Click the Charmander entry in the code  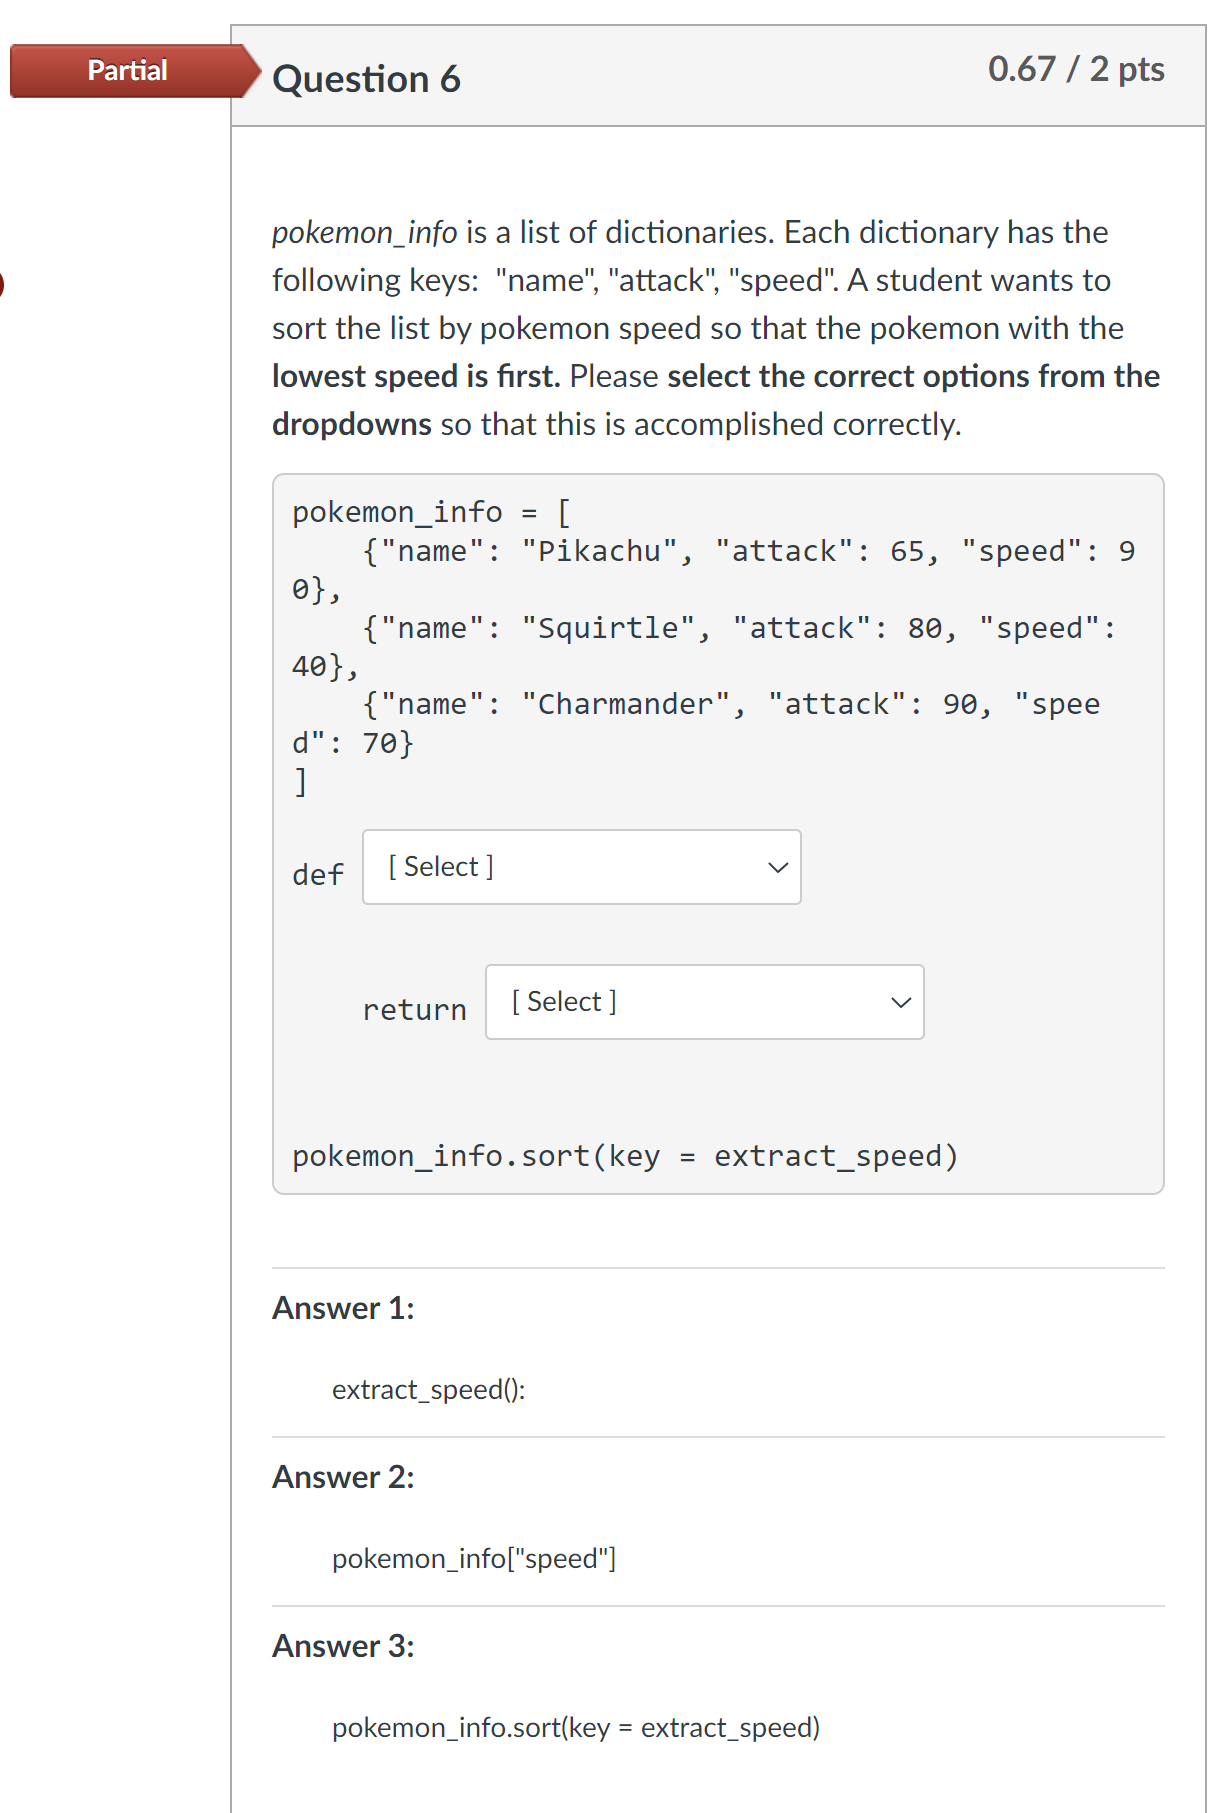pos(627,705)
